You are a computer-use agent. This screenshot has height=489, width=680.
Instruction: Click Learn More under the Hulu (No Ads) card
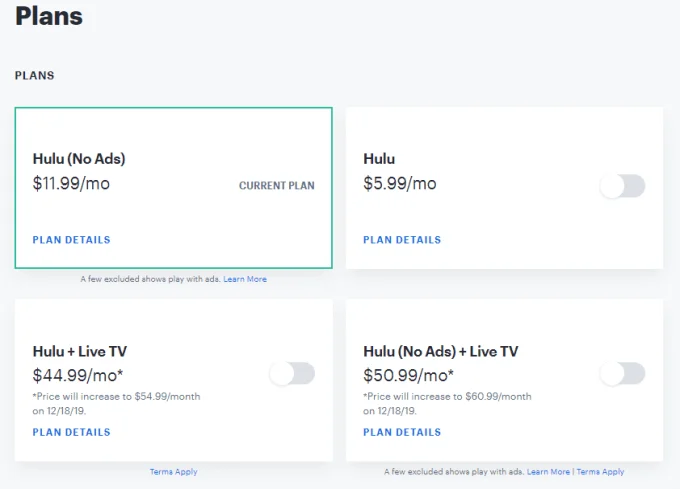click(245, 279)
